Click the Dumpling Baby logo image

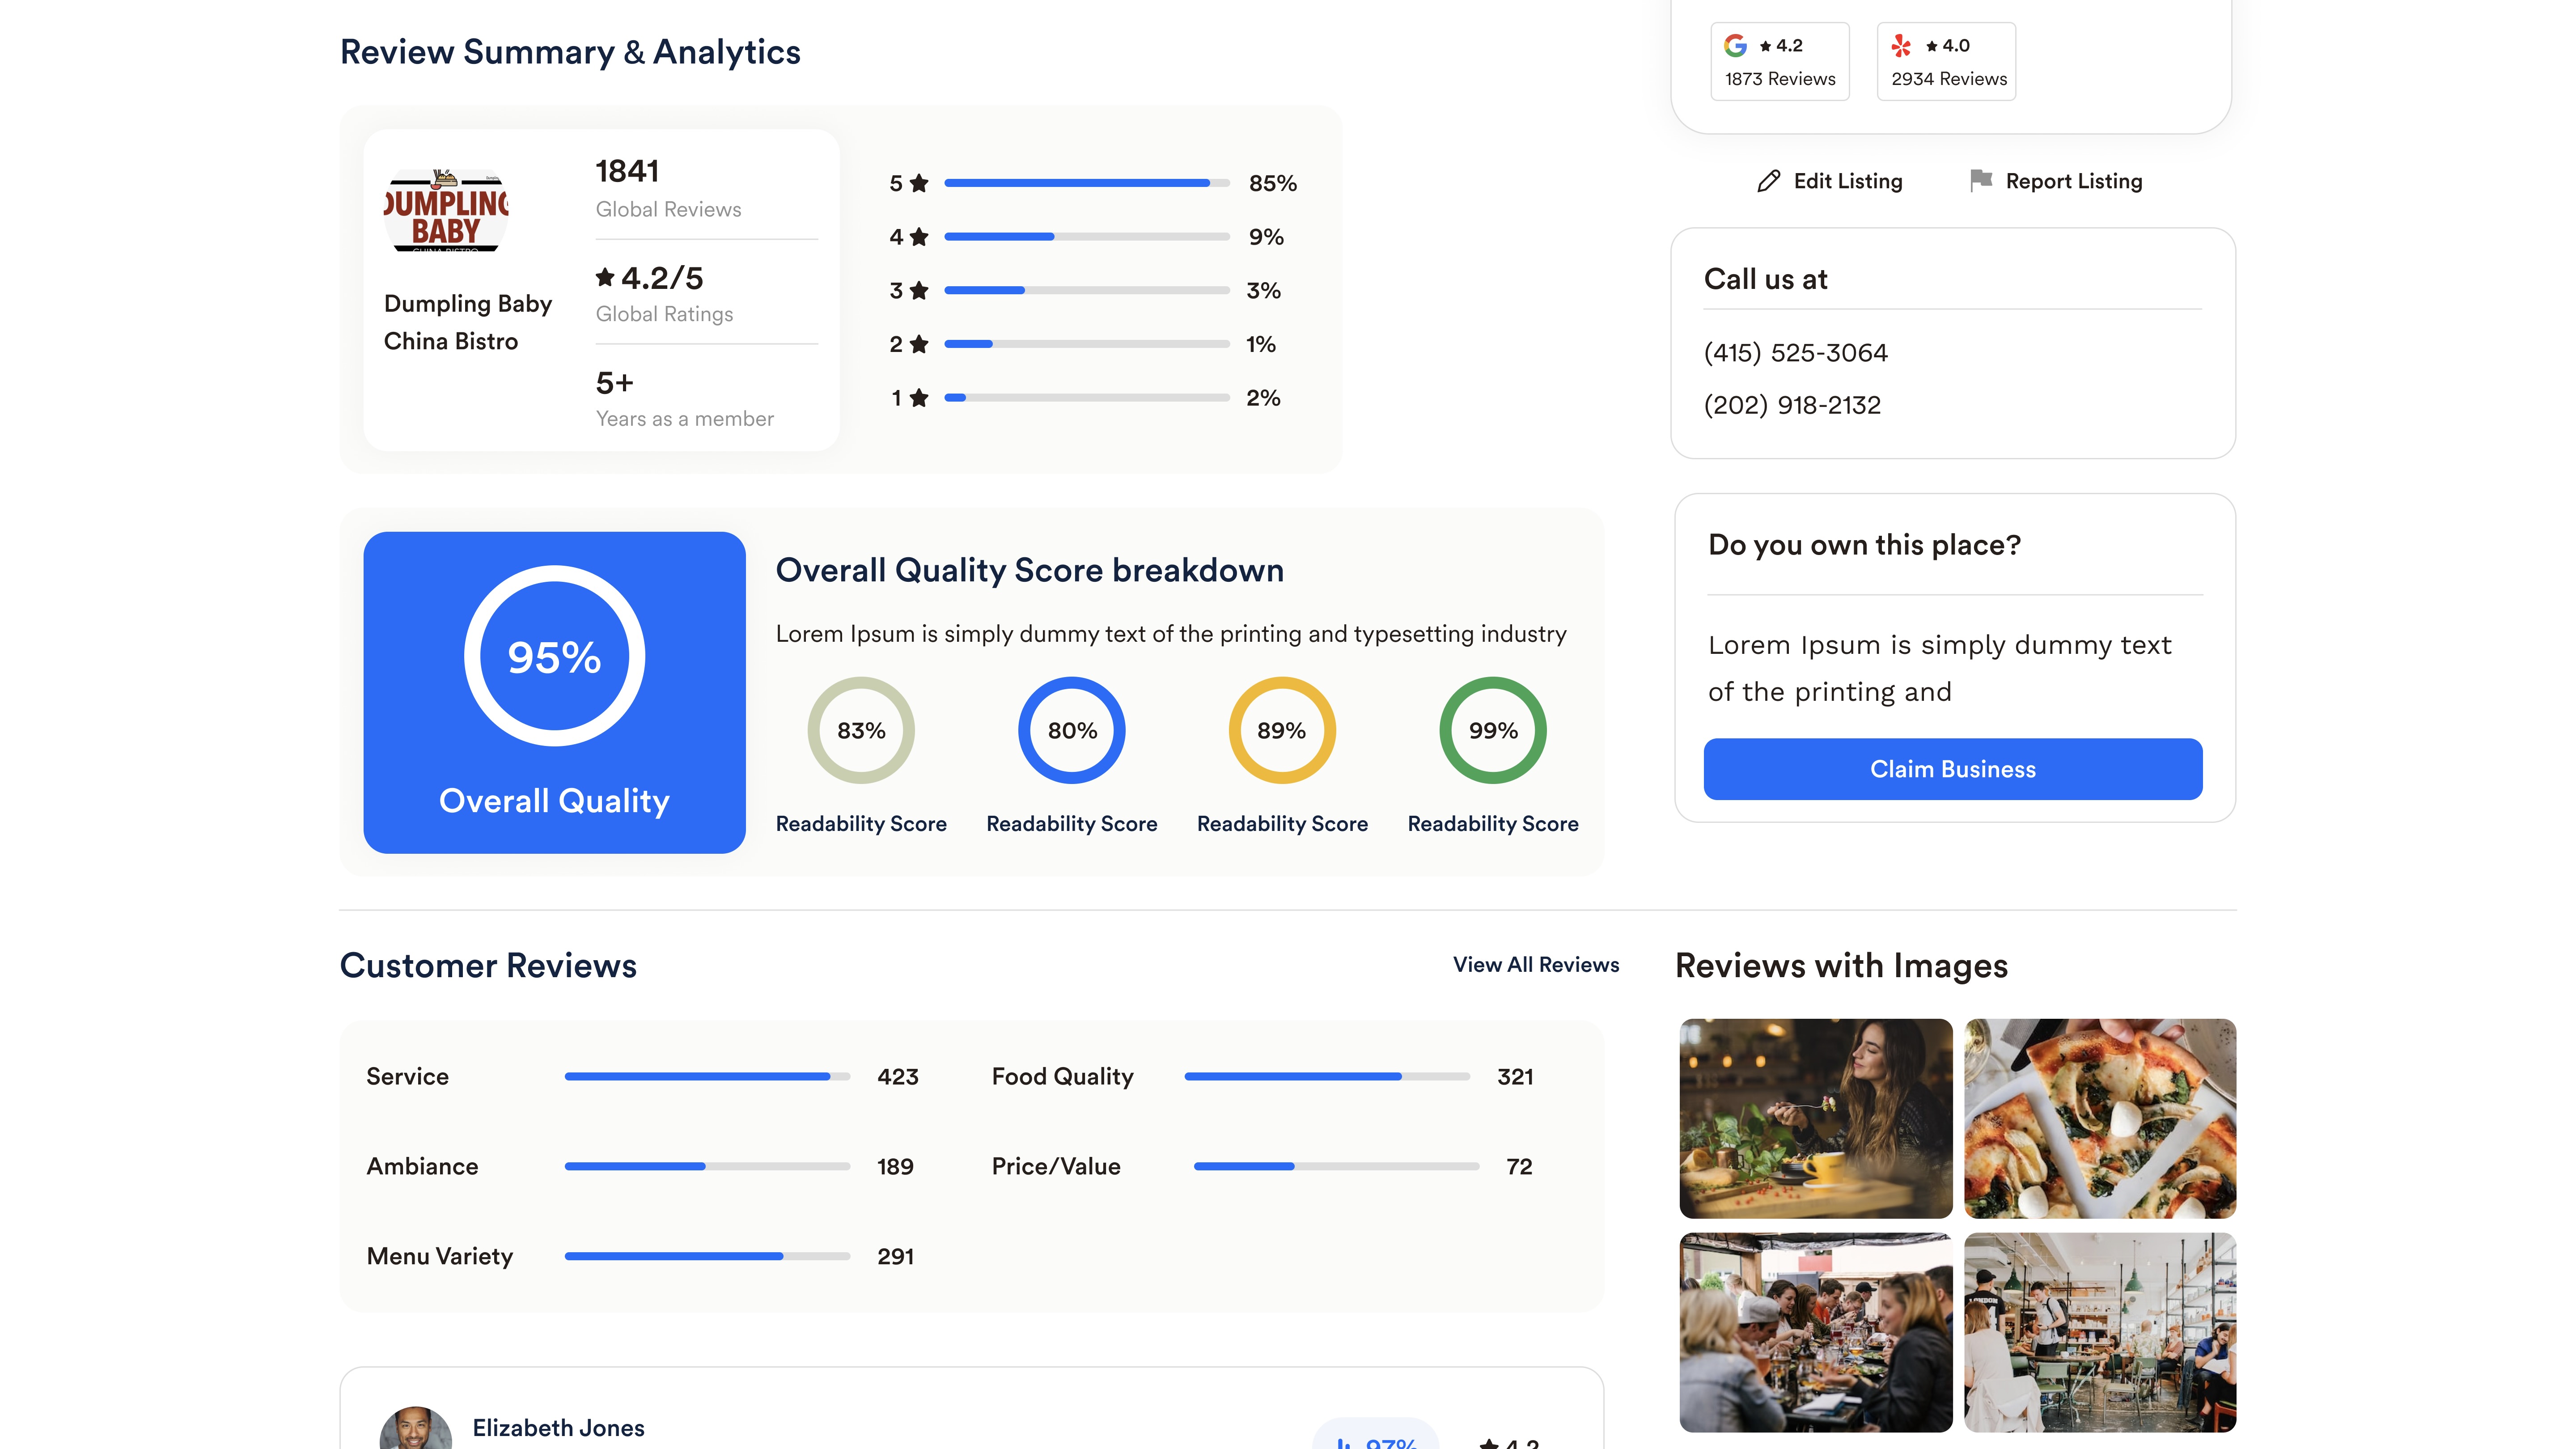coord(446,211)
